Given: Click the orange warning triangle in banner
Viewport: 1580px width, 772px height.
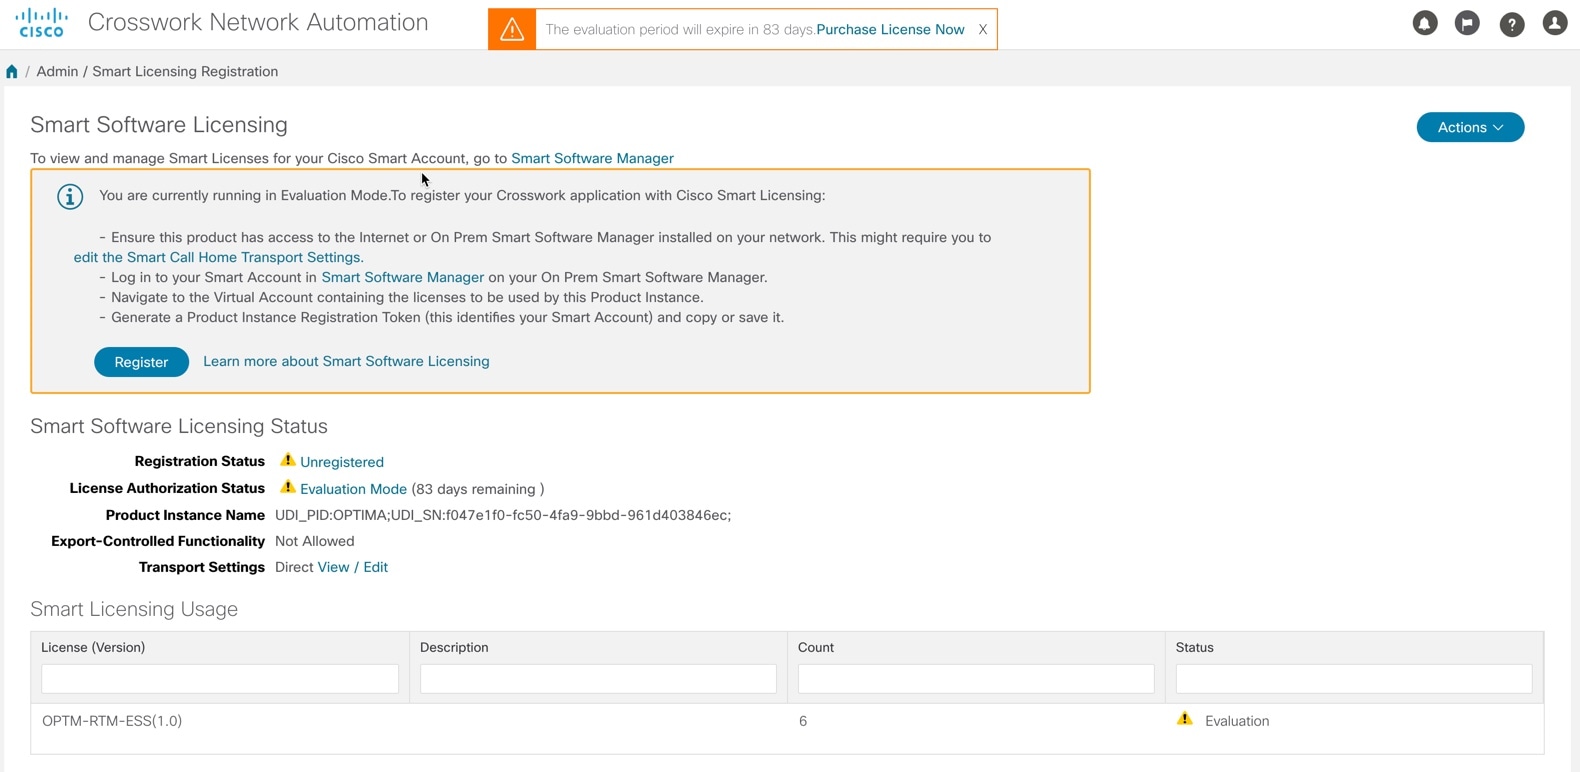Looking at the screenshot, I should click(x=512, y=29).
